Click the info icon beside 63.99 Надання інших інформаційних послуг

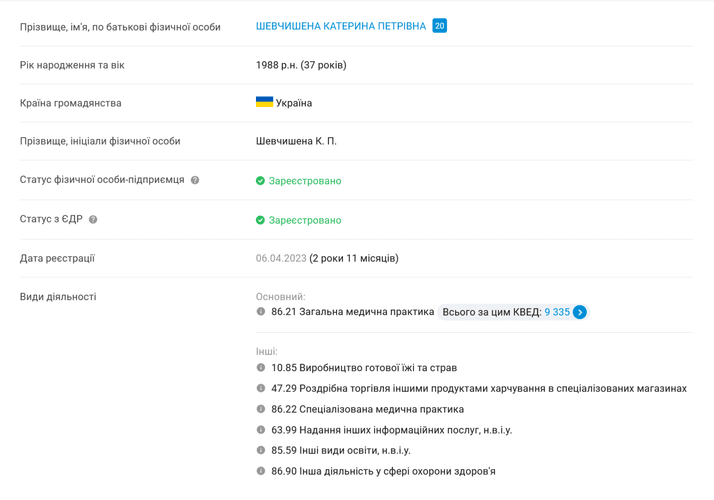261,430
